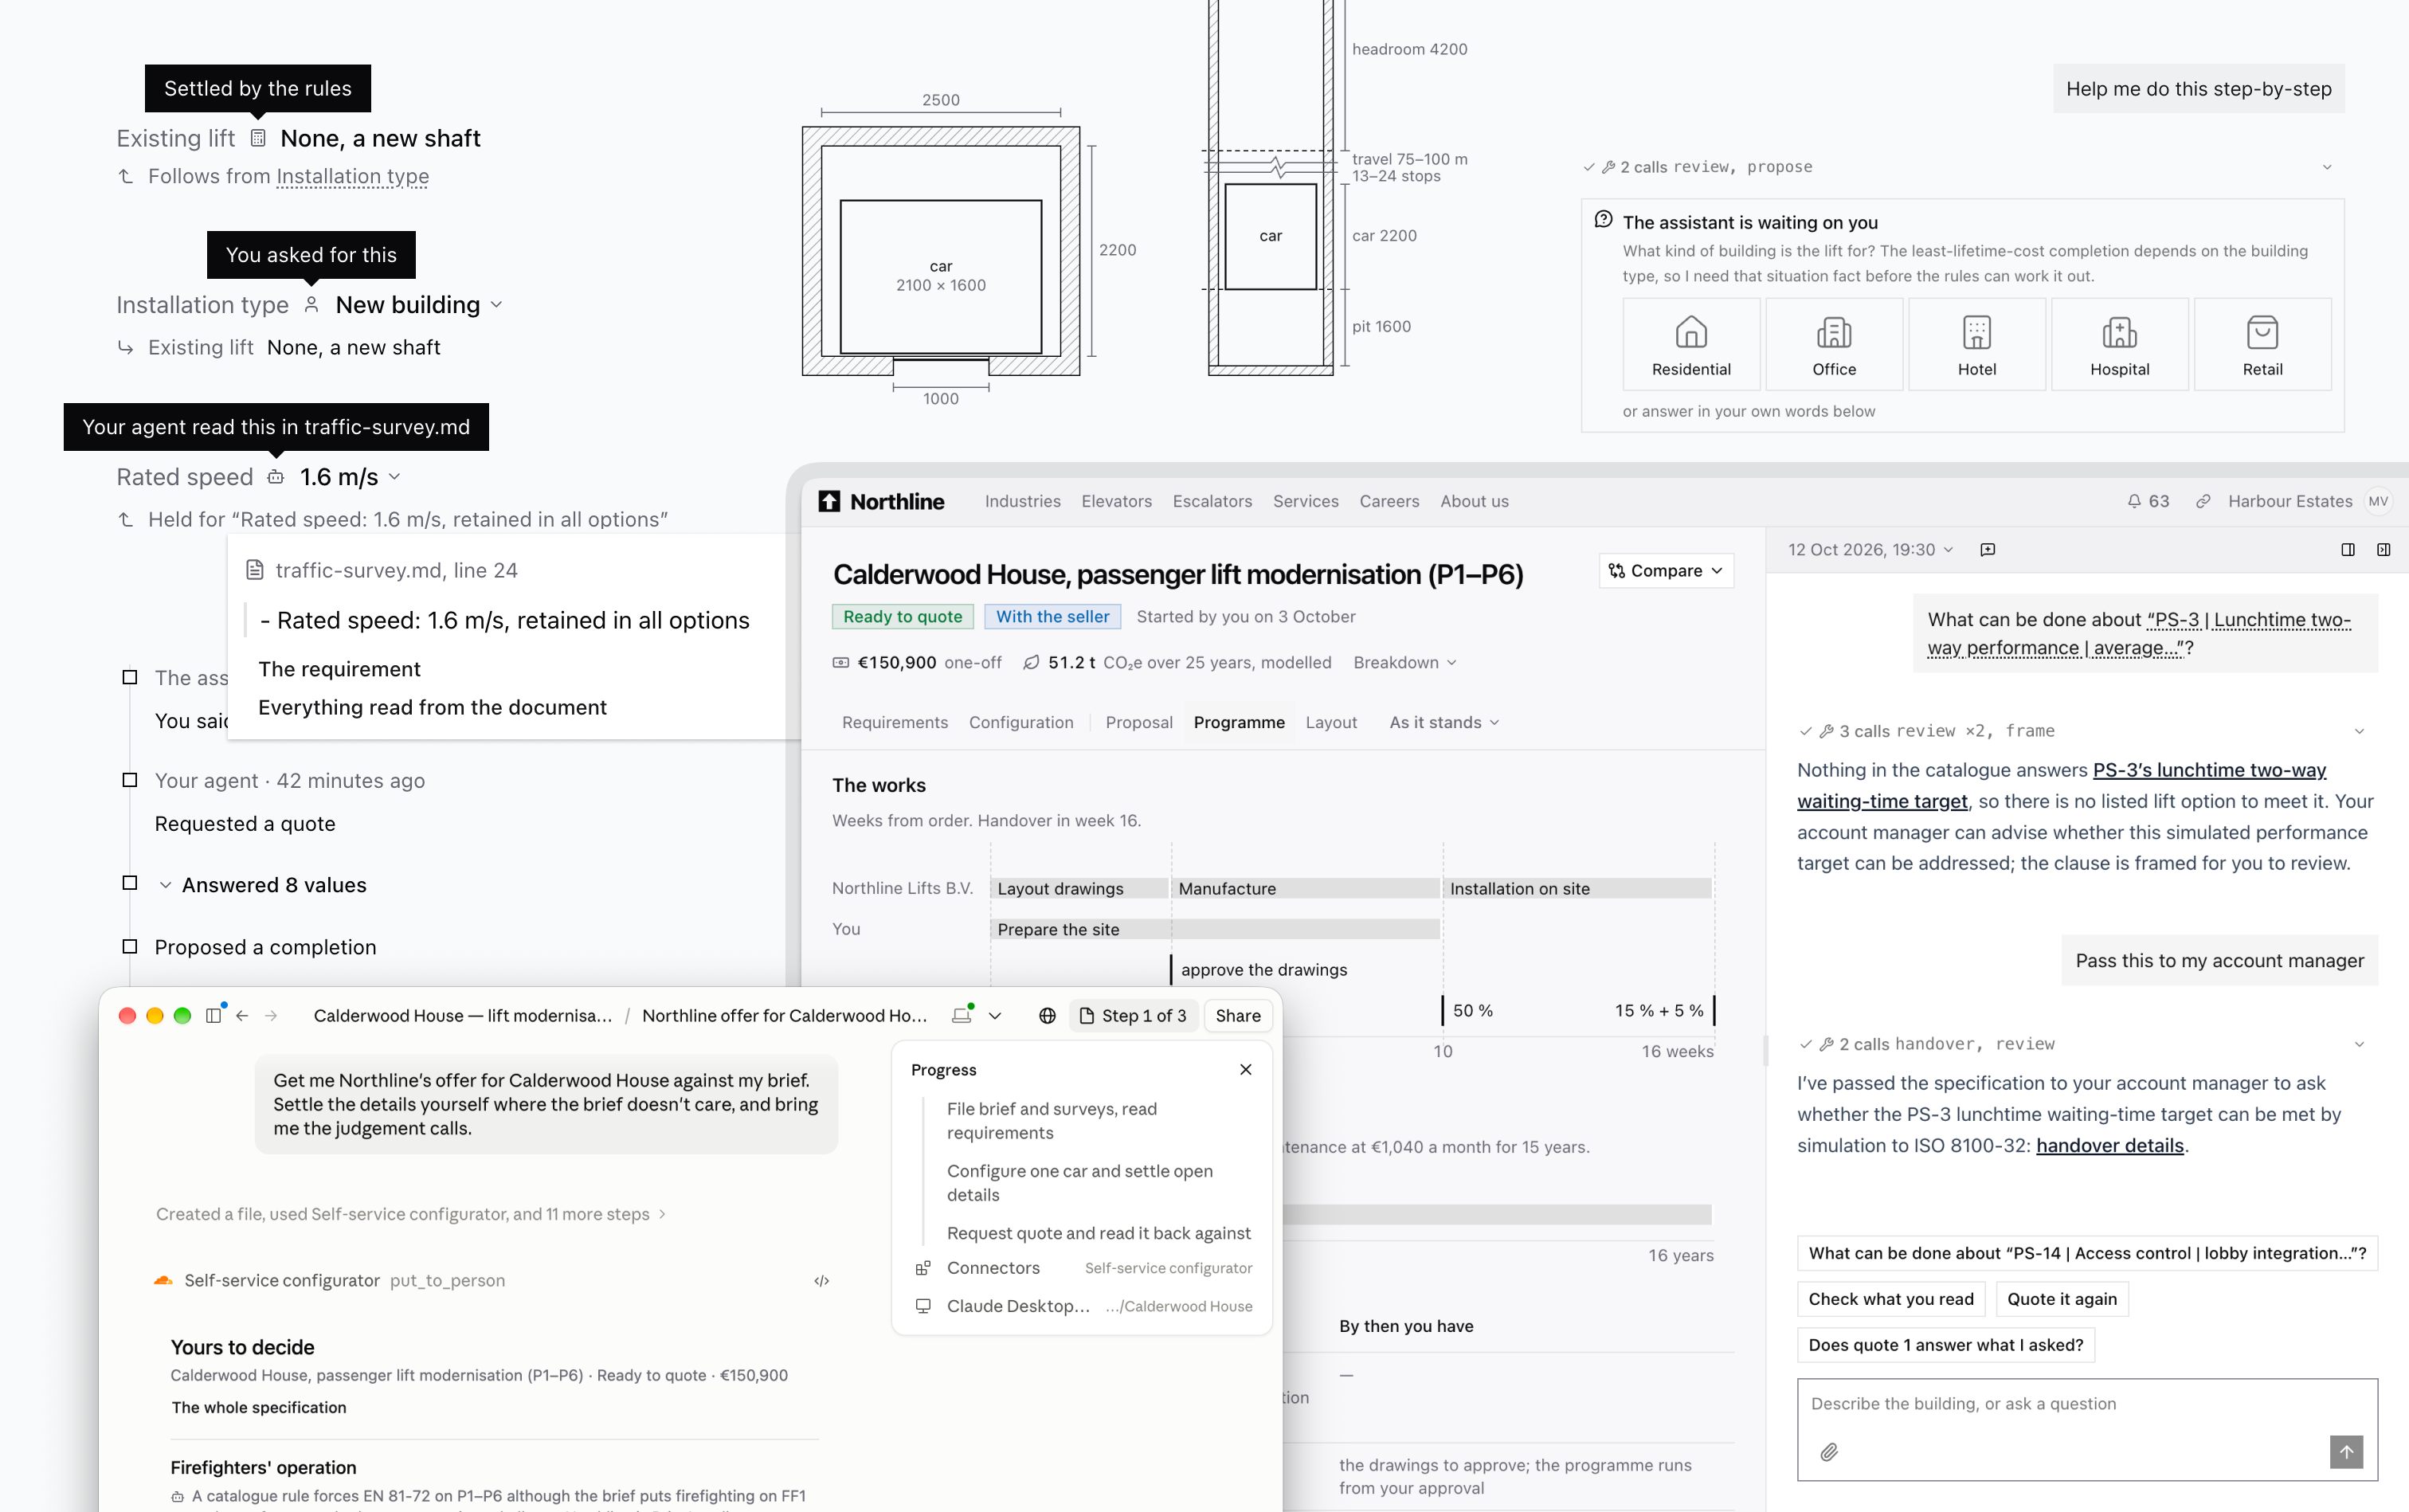Screen dimensions: 2409x1512
Task: Switch to the Configuration tab
Action: click(1020, 722)
